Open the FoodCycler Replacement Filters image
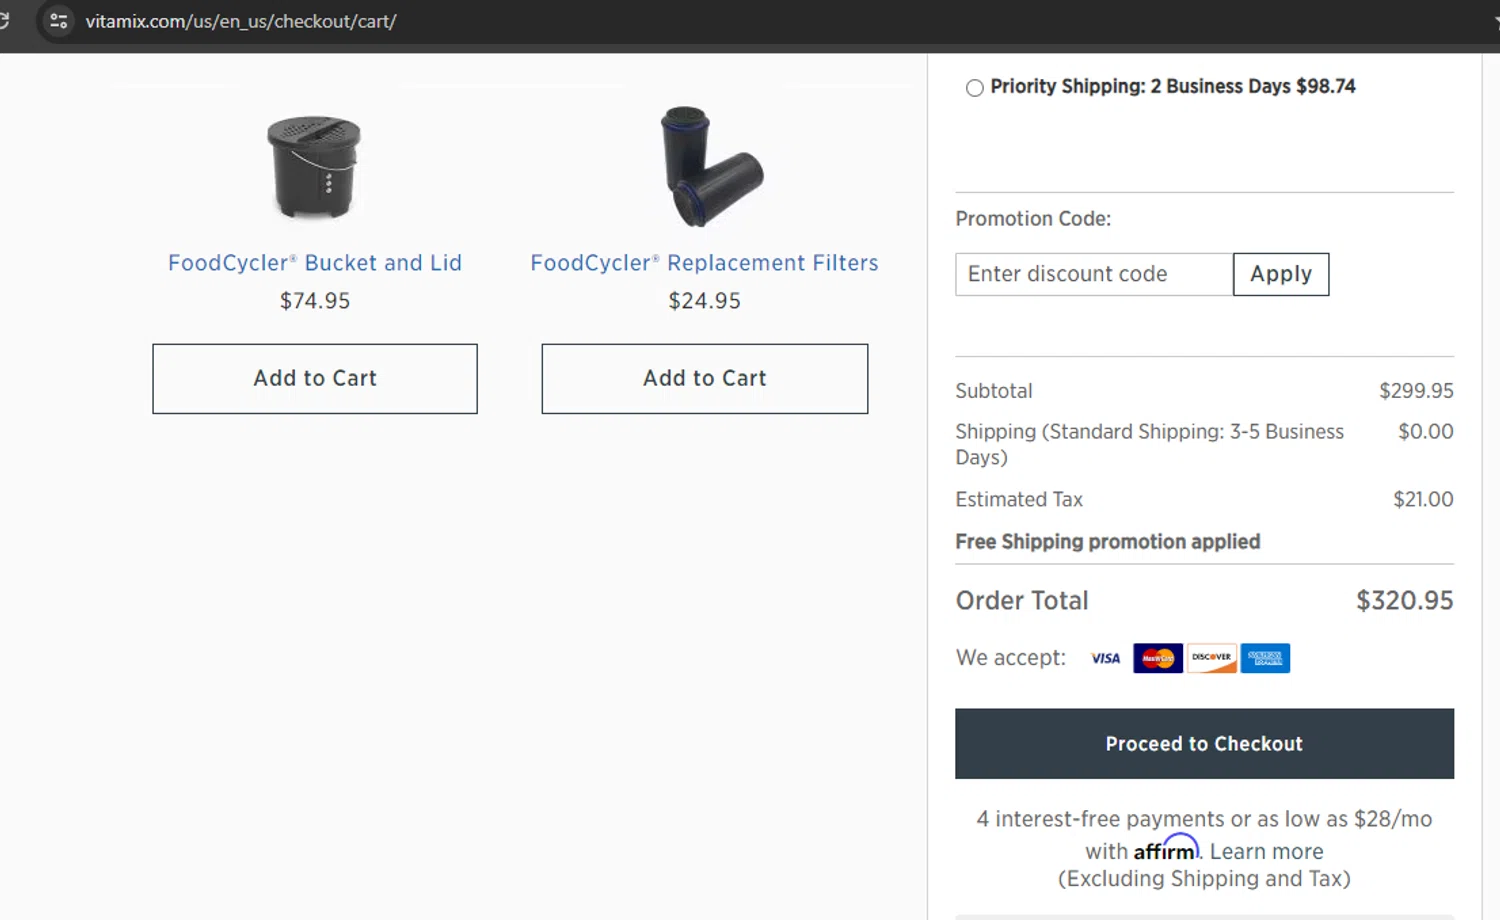The height and width of the screenshot is (920, 1500). [x=711, y=166]
